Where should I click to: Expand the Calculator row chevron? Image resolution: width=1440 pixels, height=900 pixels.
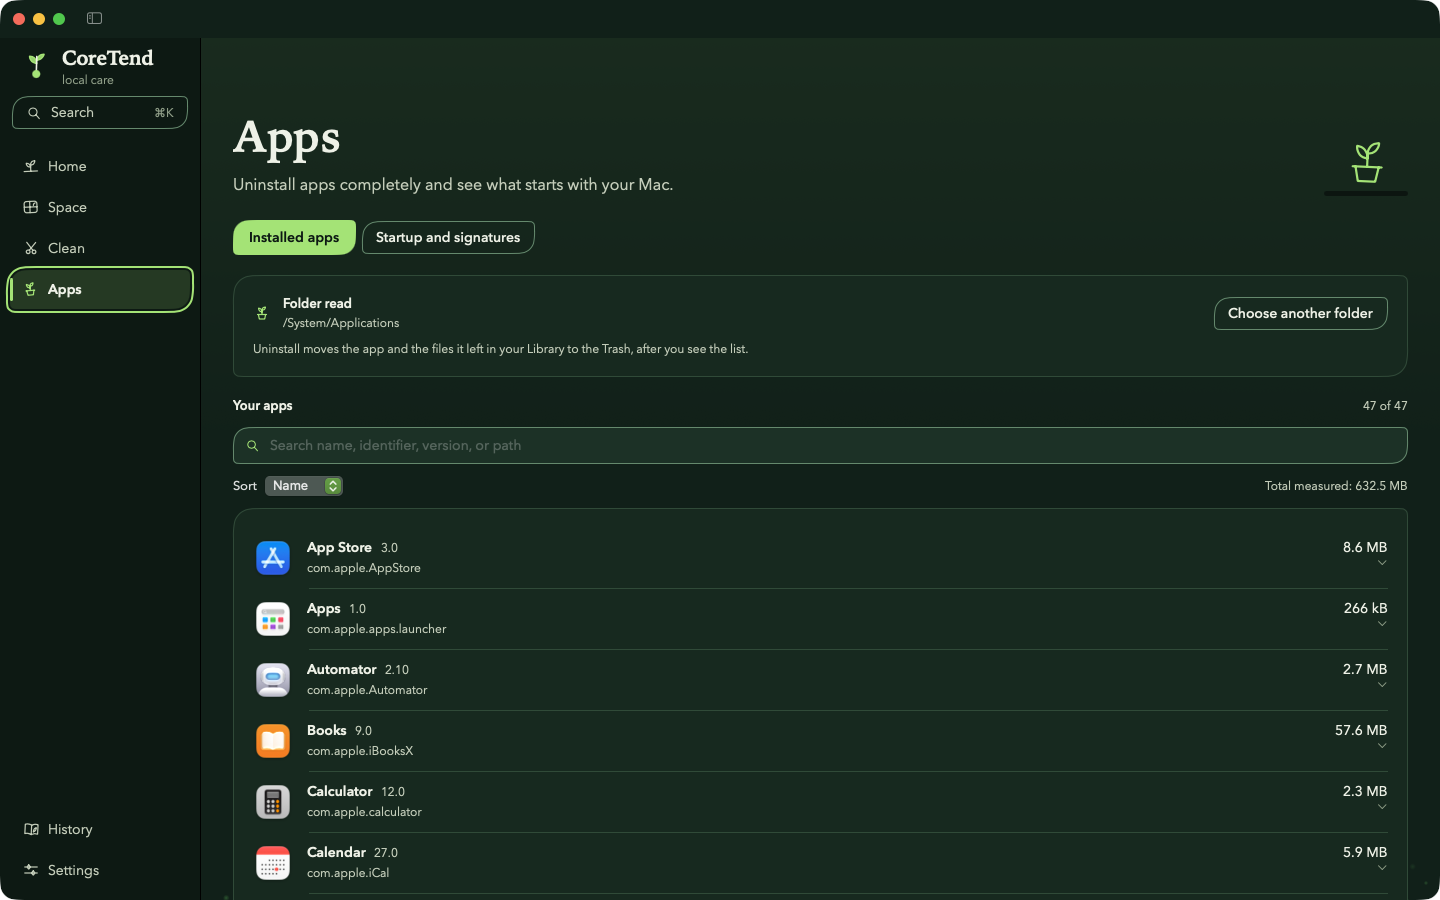click(1382, 807)
